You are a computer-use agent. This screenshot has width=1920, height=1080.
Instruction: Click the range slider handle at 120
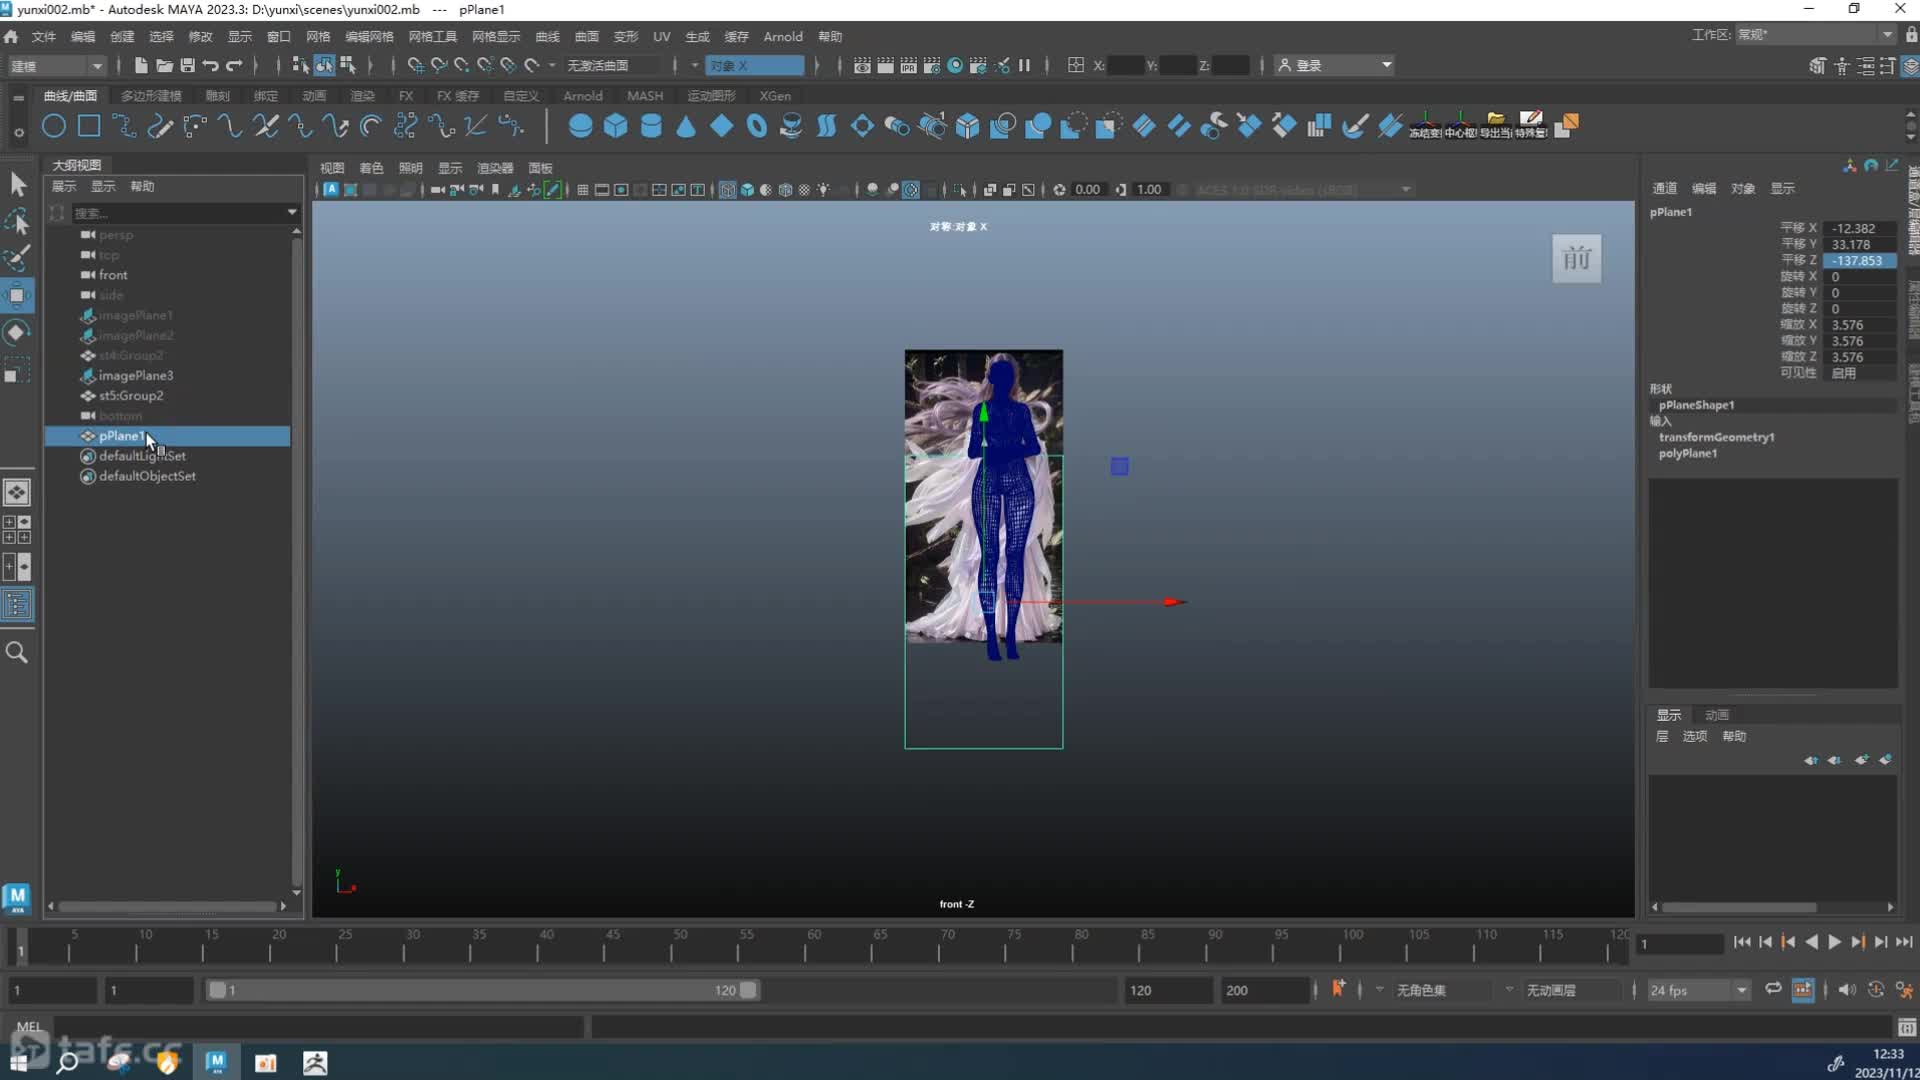coord(748,990)
